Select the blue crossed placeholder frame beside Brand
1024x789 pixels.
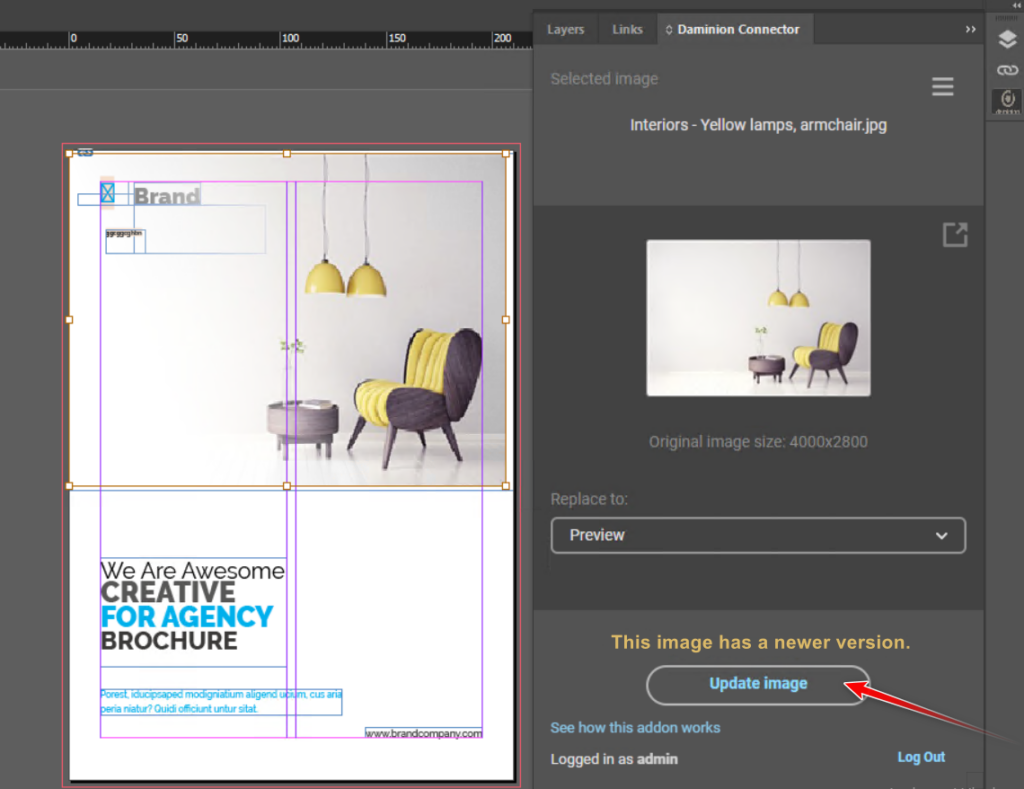point(107,193)
